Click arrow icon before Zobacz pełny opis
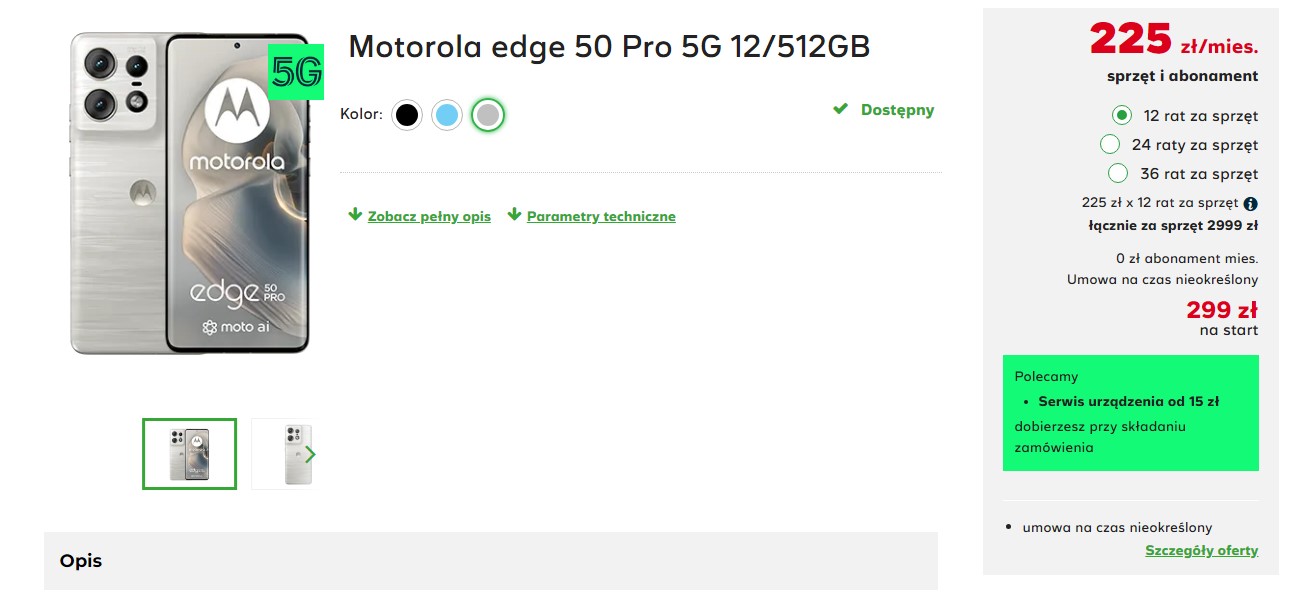Screen dimensions: 1302x592 355,214
